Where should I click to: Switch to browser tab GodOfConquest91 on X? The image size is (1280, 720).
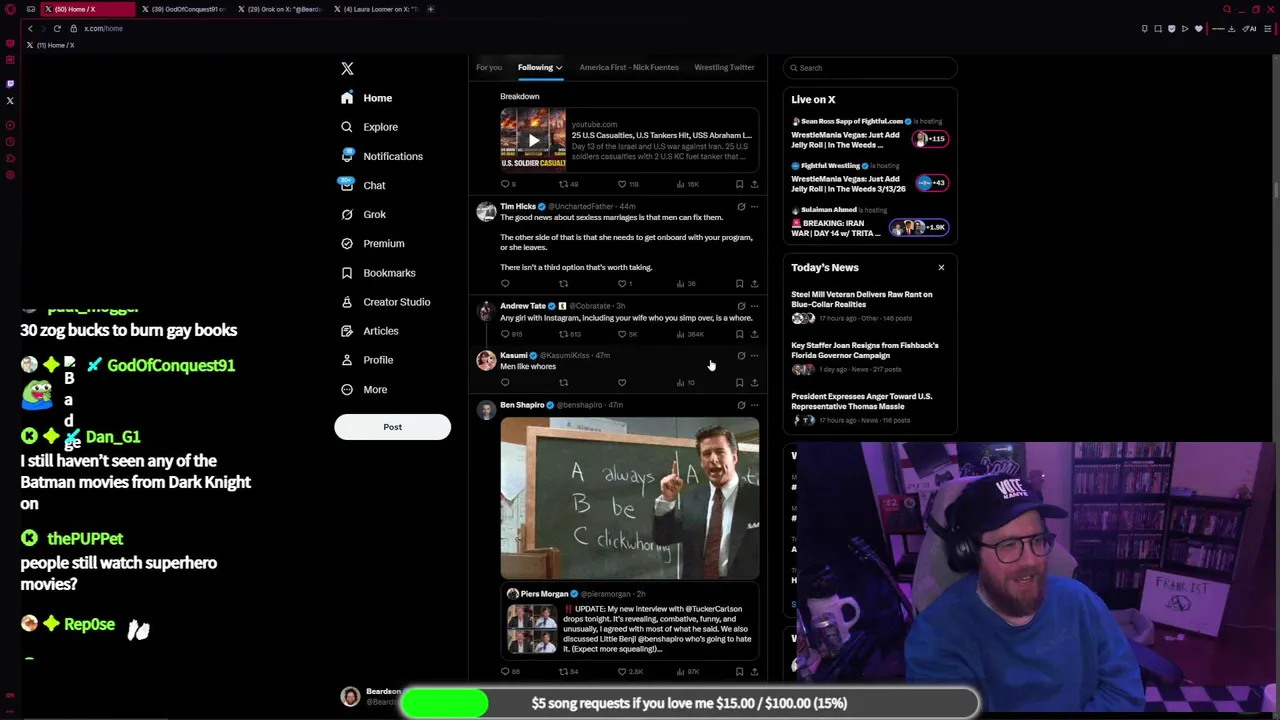185,9
